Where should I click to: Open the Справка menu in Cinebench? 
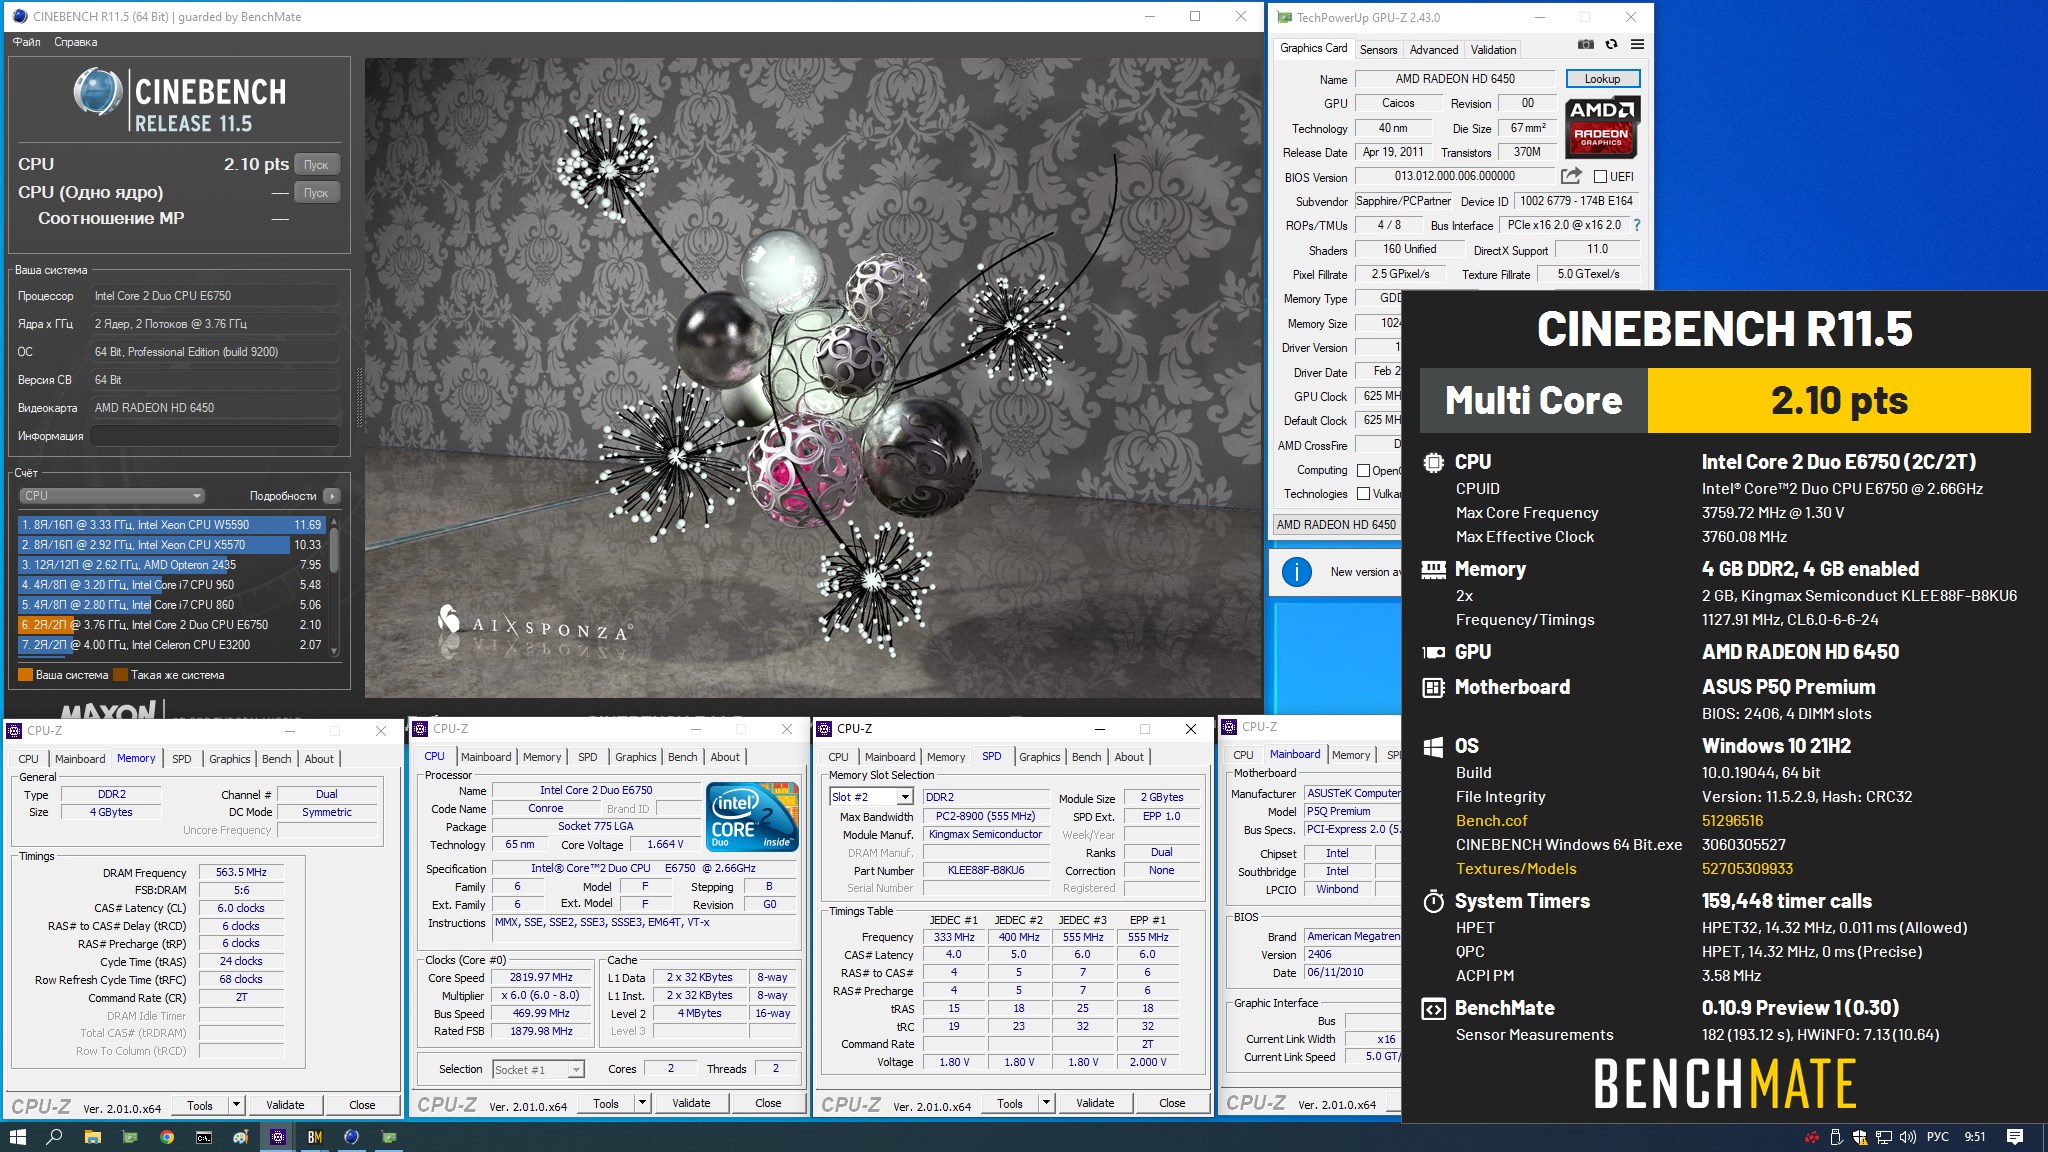pyautogui.click(x=76, y=42)
